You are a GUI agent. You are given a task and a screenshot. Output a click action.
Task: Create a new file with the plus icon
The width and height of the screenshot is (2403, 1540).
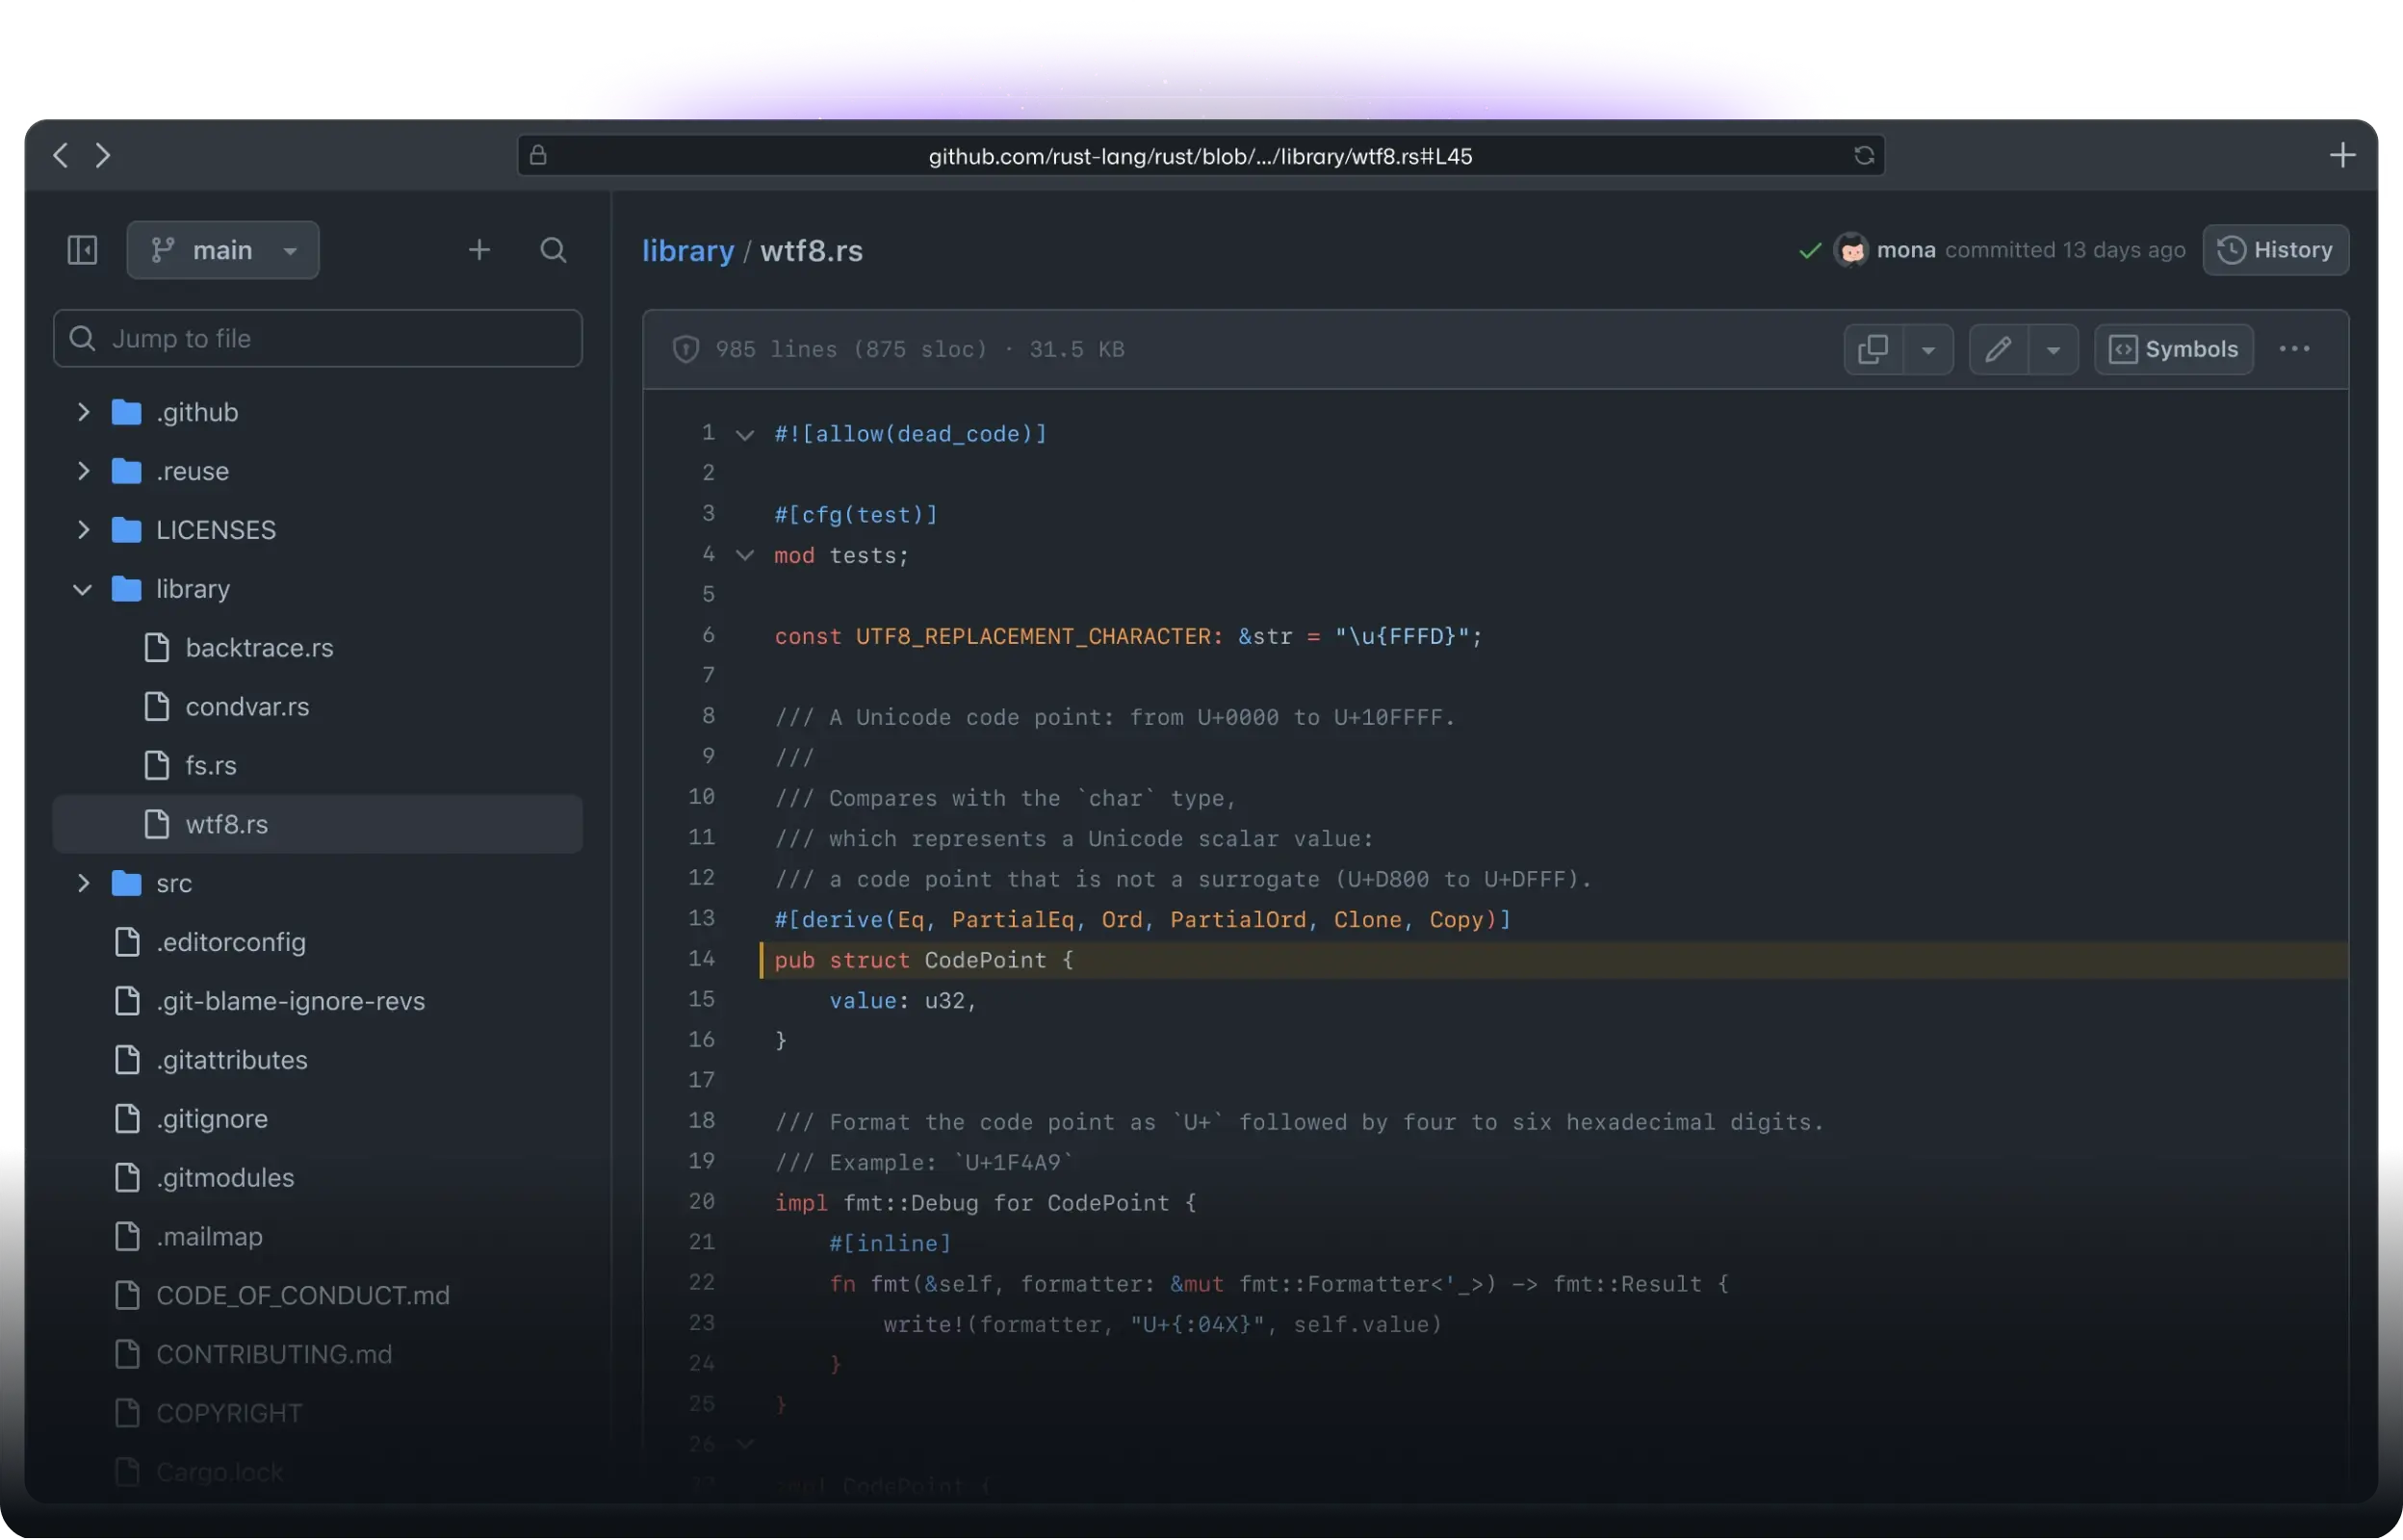click(x=479, y=249)
